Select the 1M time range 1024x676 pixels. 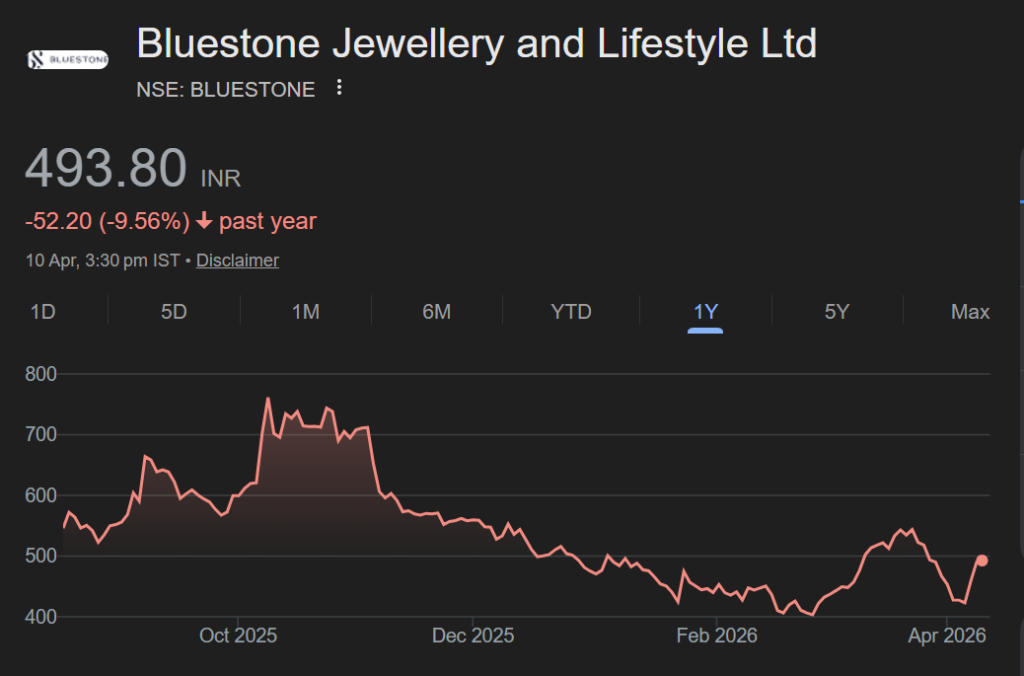306,311
